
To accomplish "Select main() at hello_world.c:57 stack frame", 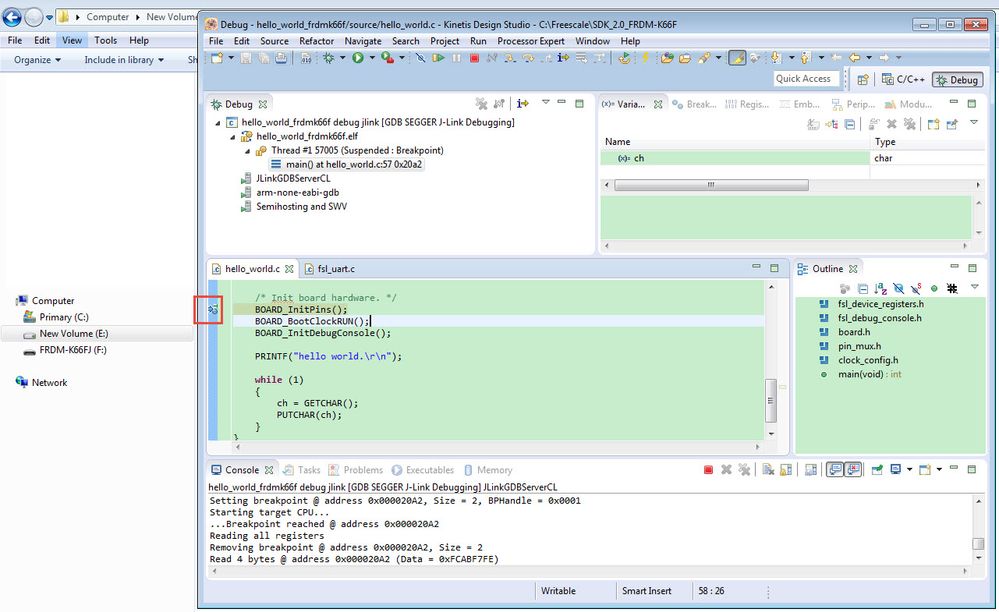I will pos(346,164).
